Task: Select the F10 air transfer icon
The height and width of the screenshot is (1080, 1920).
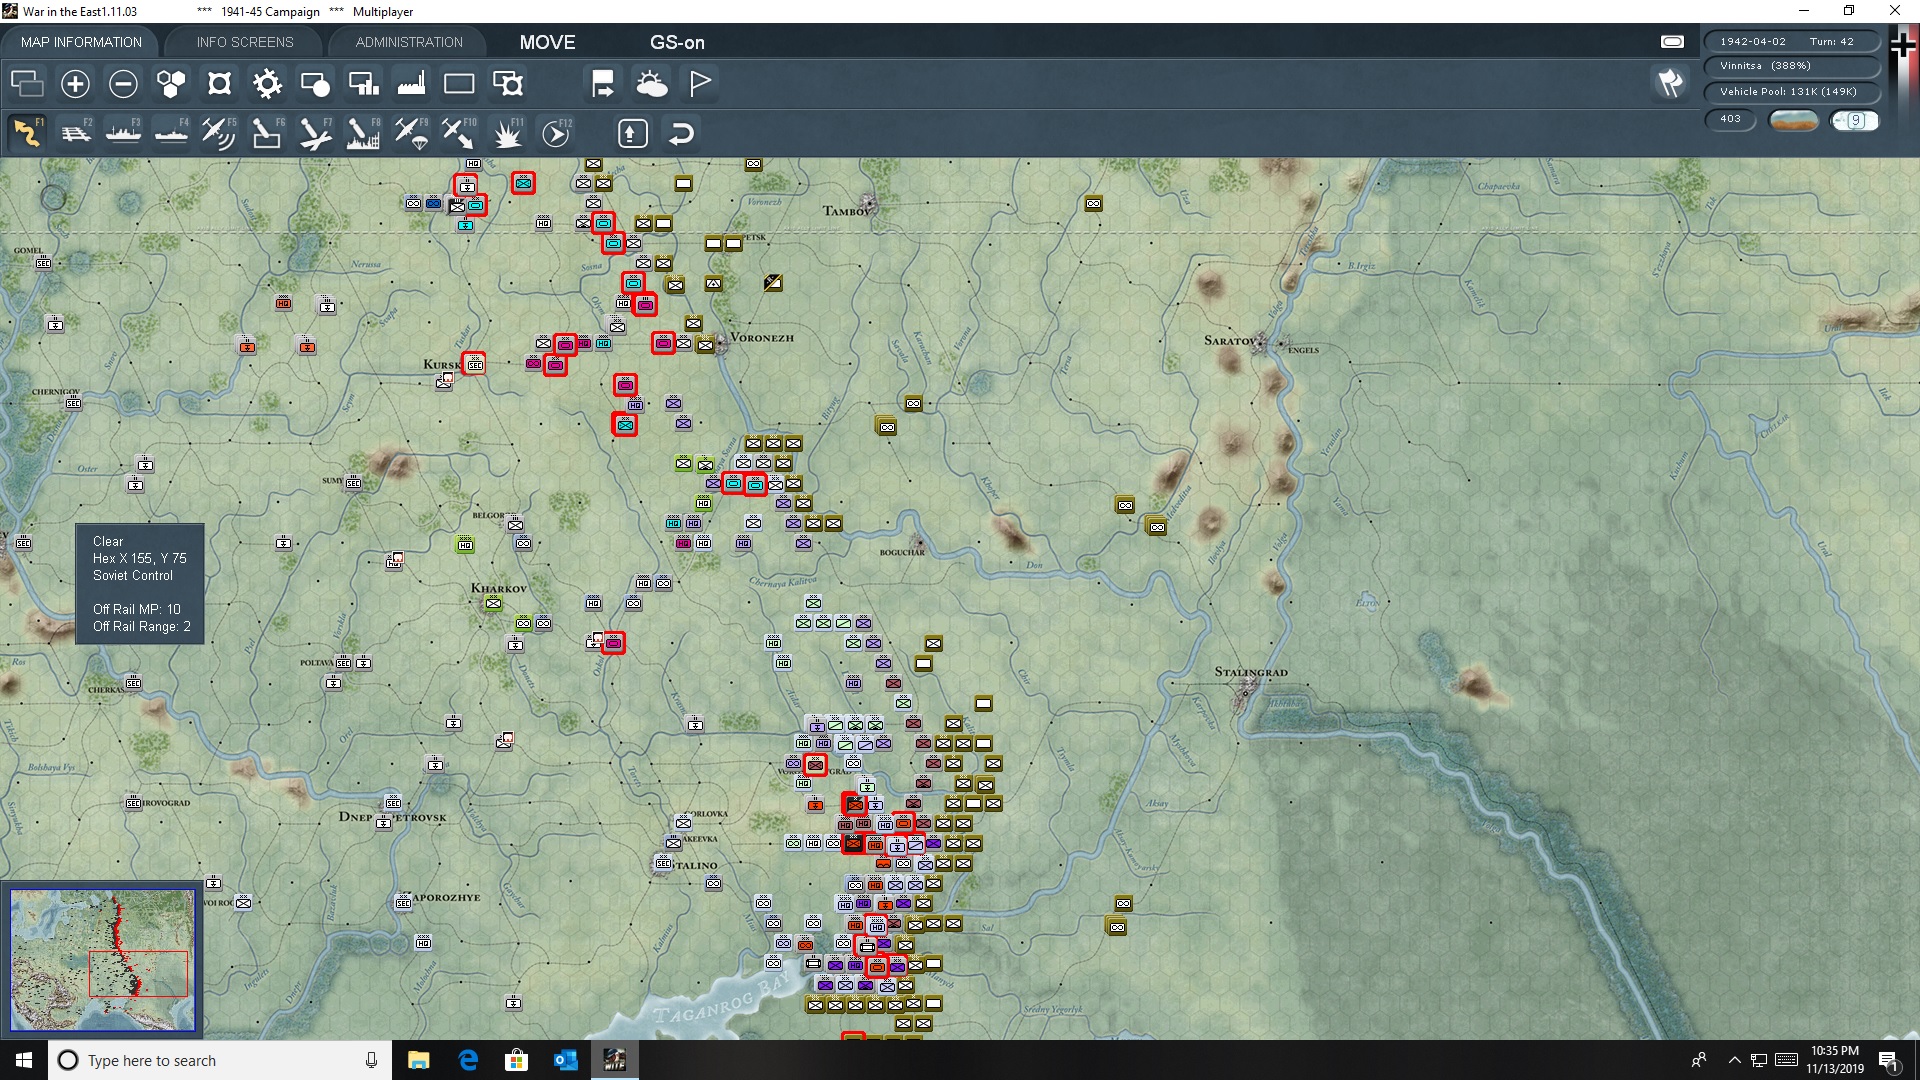Action: pyautogui.click(x=459, y=133)
